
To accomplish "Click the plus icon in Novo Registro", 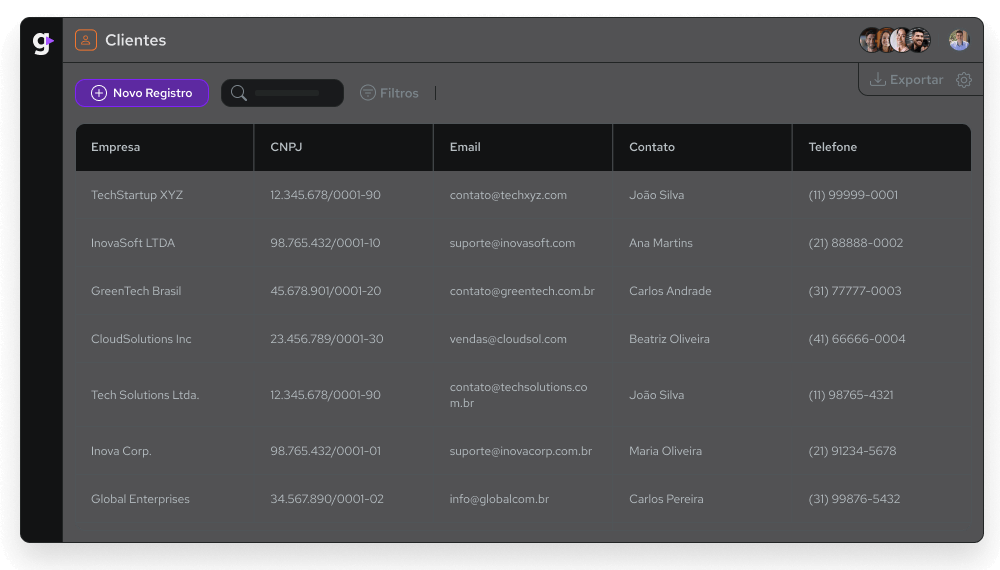I will [99, 93].
